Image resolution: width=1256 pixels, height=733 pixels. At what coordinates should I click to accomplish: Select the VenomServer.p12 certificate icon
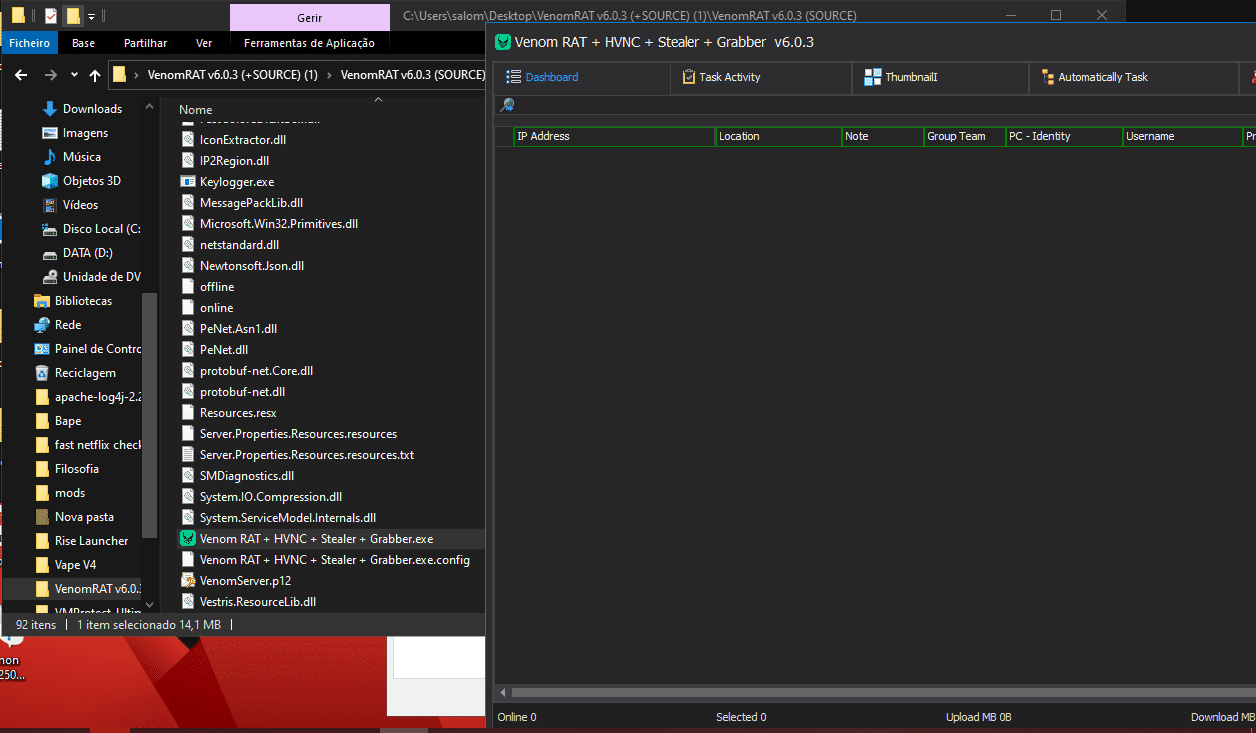coord(187,581)
